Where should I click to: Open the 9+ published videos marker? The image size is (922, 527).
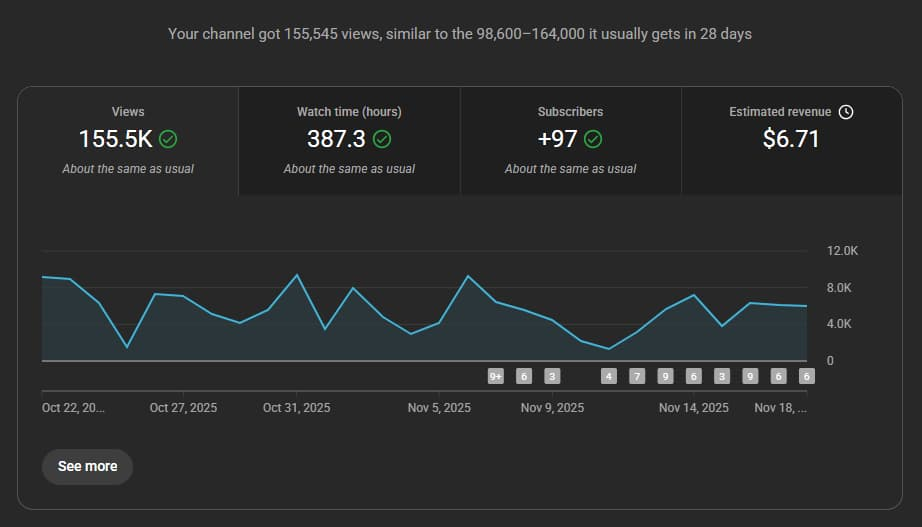(495, 377)
